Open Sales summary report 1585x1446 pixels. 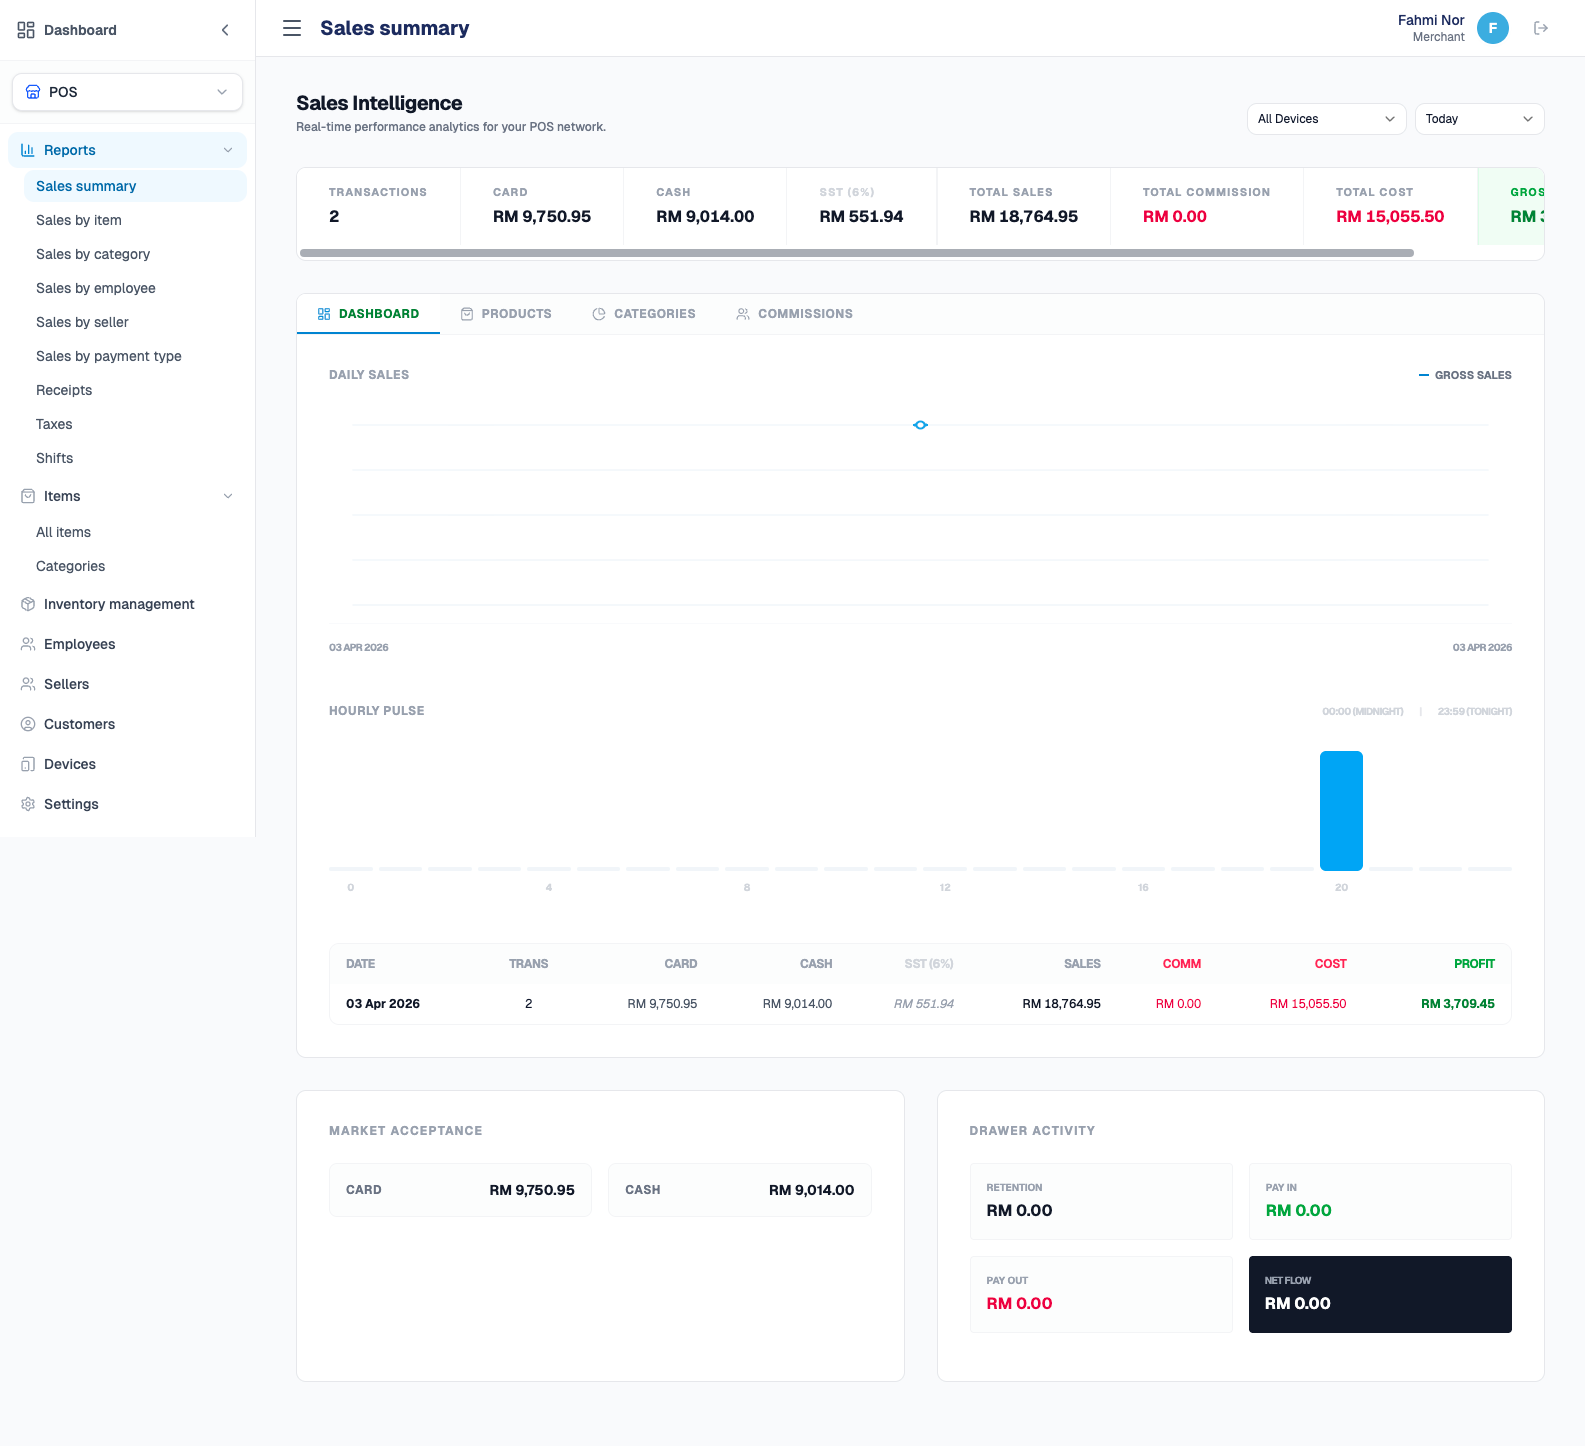point(135,186)
